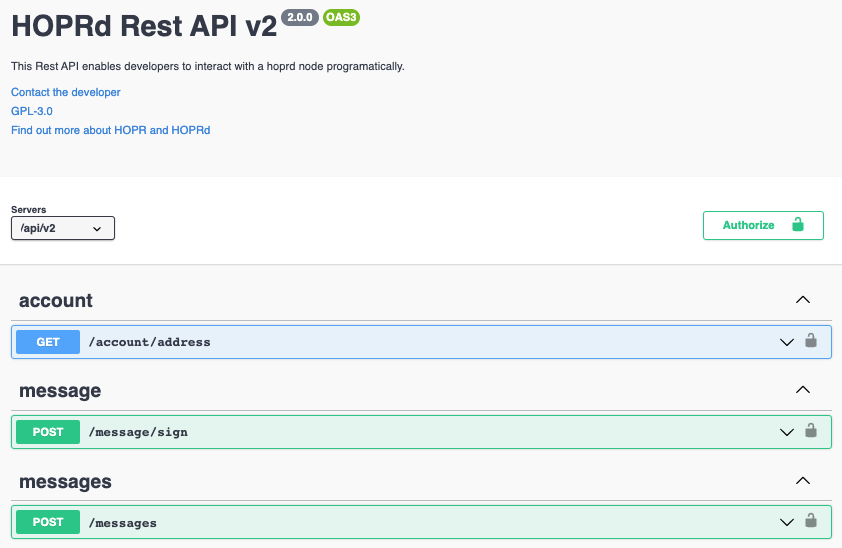Collapse the messages section
842x548 pixels.
click(x=802, y=481)
